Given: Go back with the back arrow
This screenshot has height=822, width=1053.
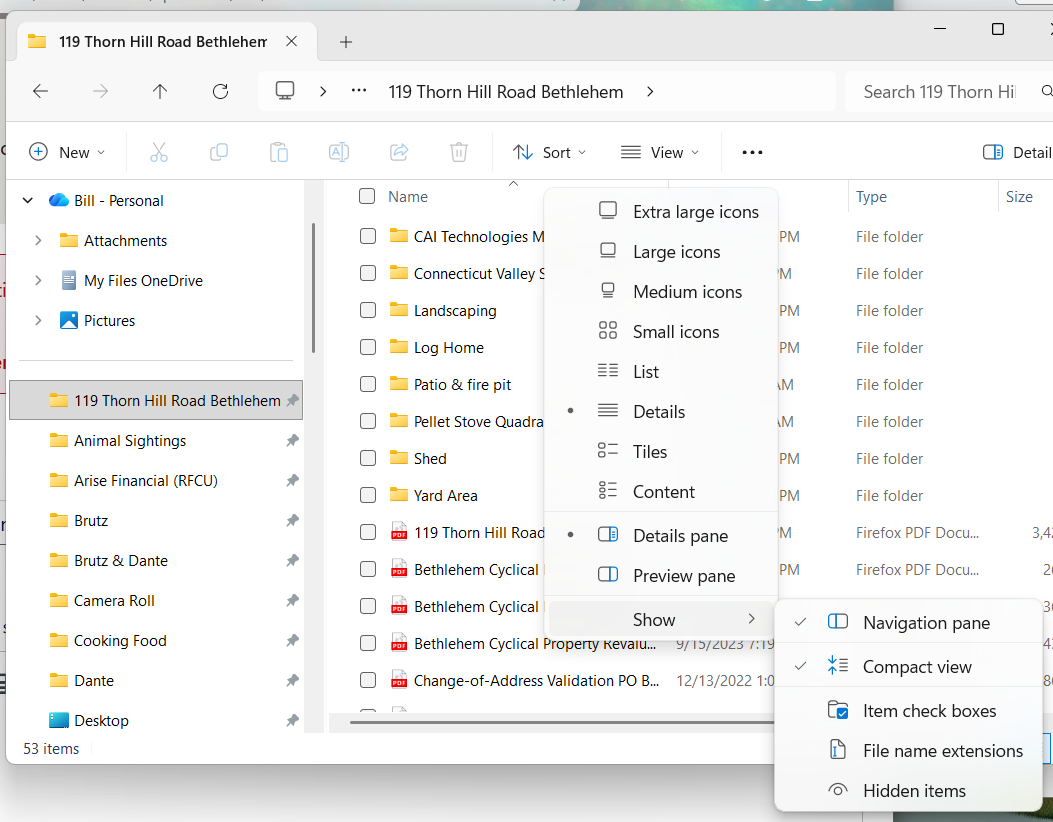Looking at the screenshot, I should [x=40, y=91].
